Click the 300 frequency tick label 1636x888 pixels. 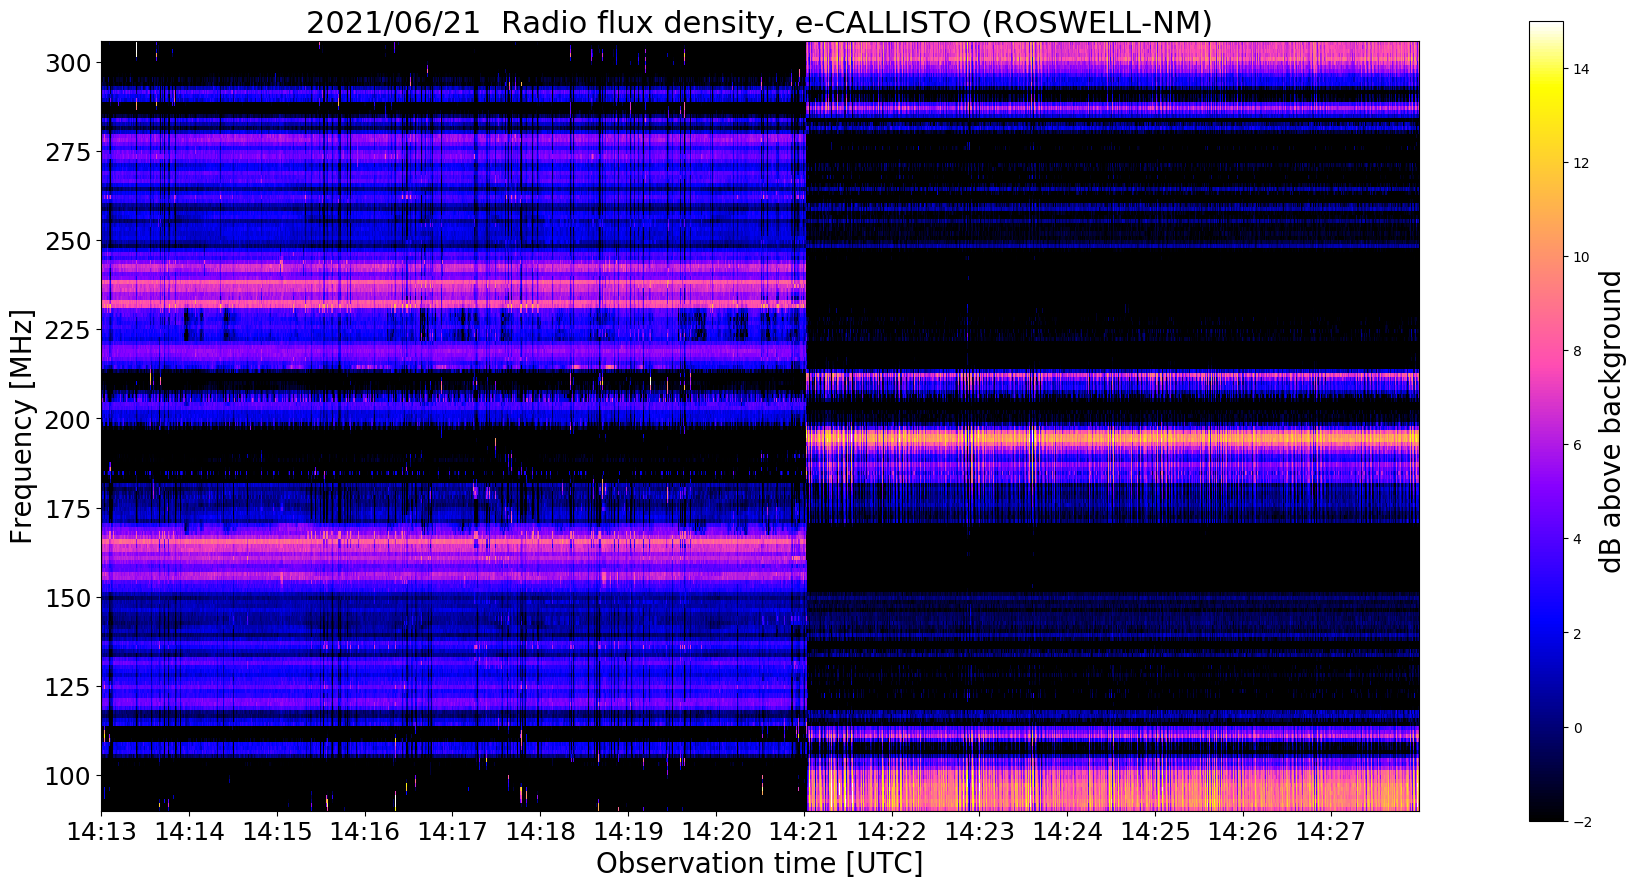tap(68, 63)
